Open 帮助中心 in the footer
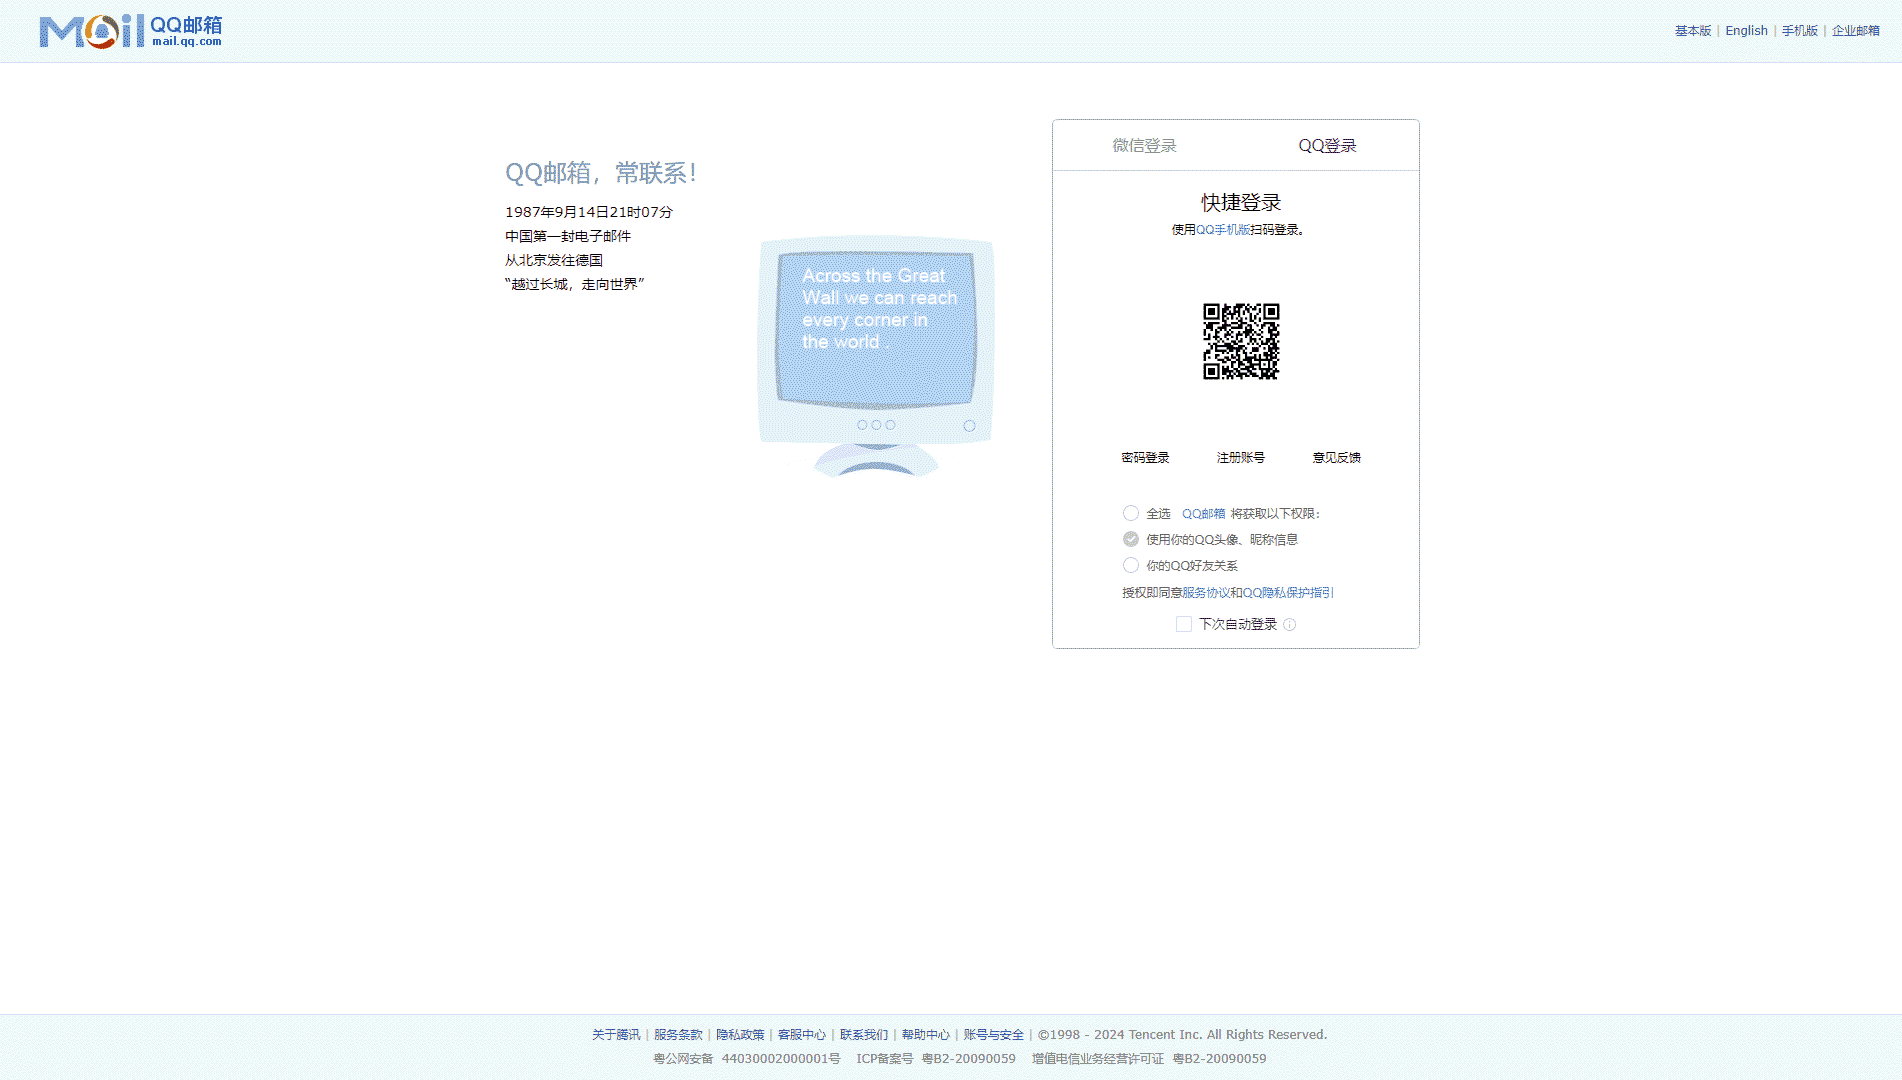 tap(926, 1035)
